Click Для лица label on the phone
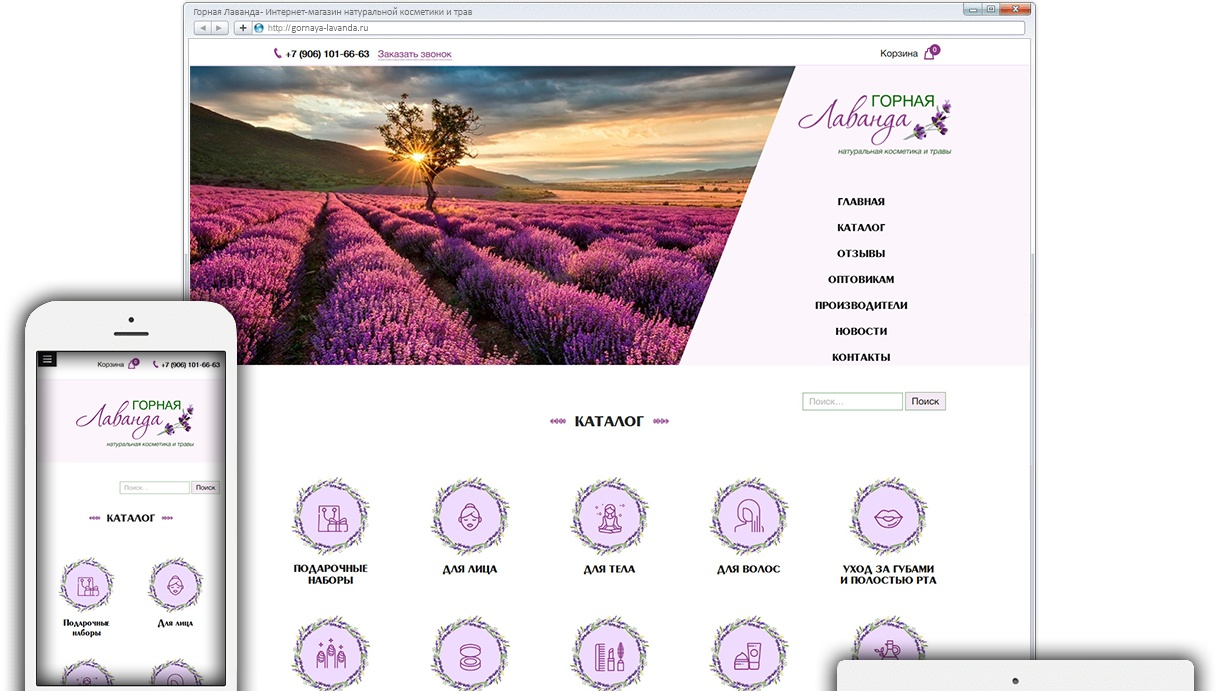 [x=176, y=623]
